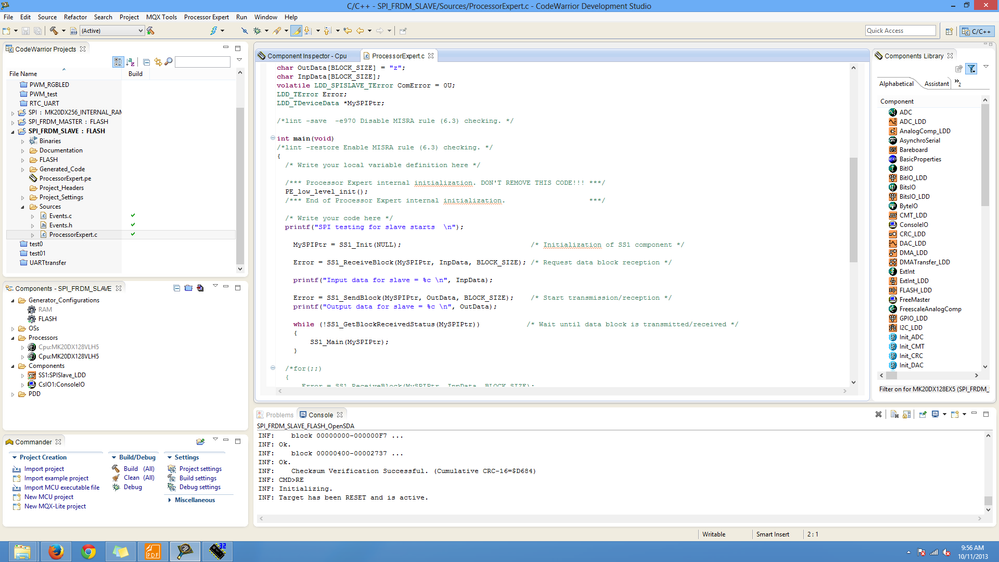Select the ProcessorExpert.c file in the tree

click(73, 235)
